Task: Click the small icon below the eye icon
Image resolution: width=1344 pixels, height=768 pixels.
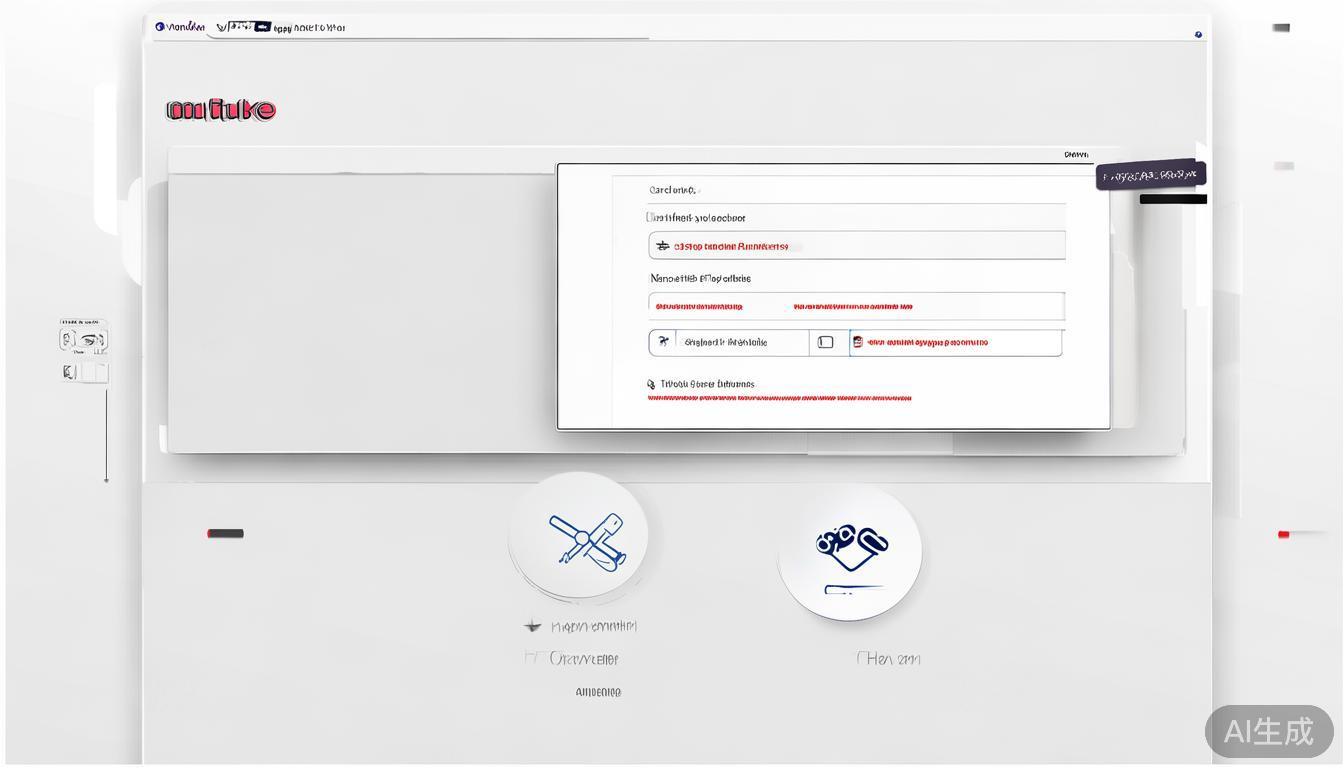Action: coord(69,372)
